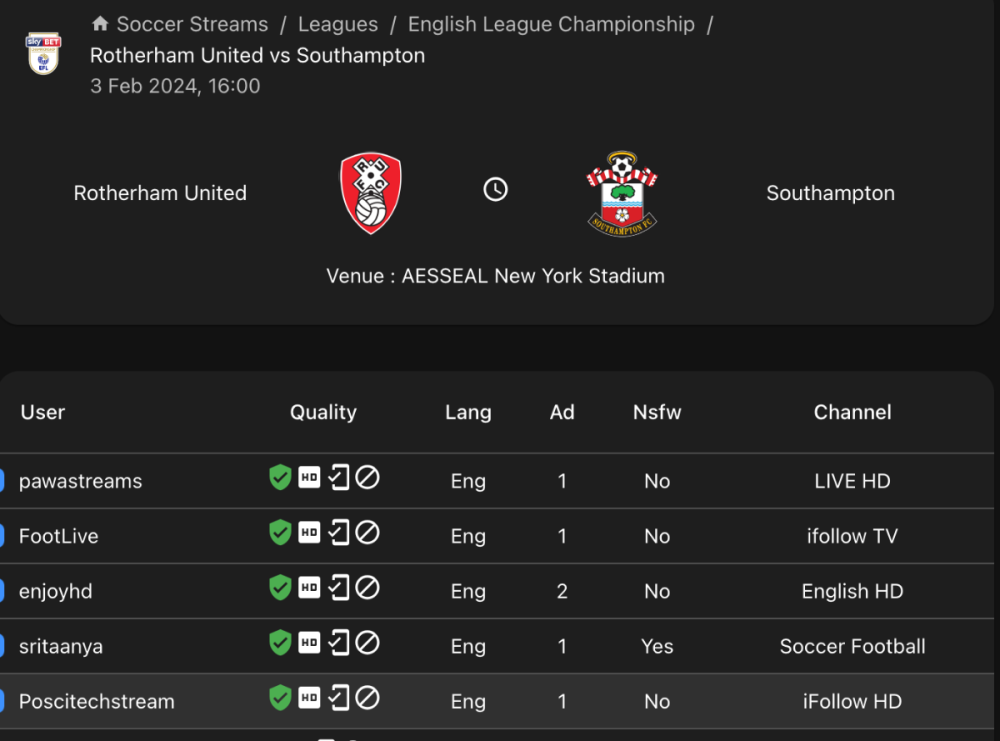Click the blocked circle icon for sritaanya

click(x=368, y=644)
